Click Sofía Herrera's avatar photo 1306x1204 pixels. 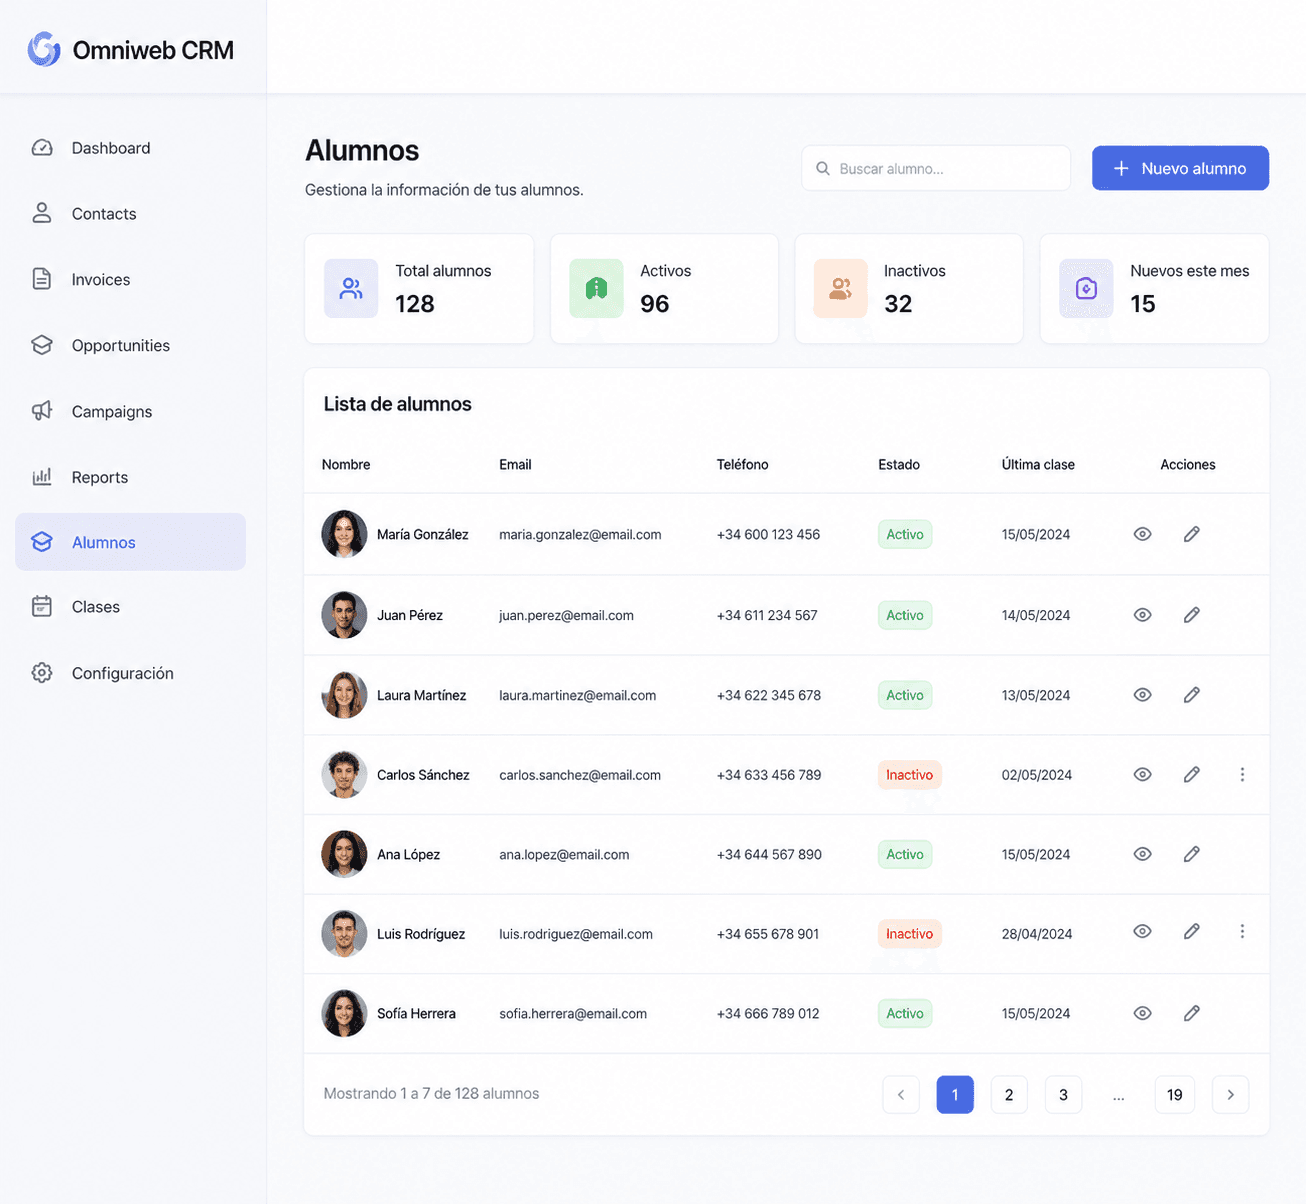pyautogui.click(x=344, y=1013)
